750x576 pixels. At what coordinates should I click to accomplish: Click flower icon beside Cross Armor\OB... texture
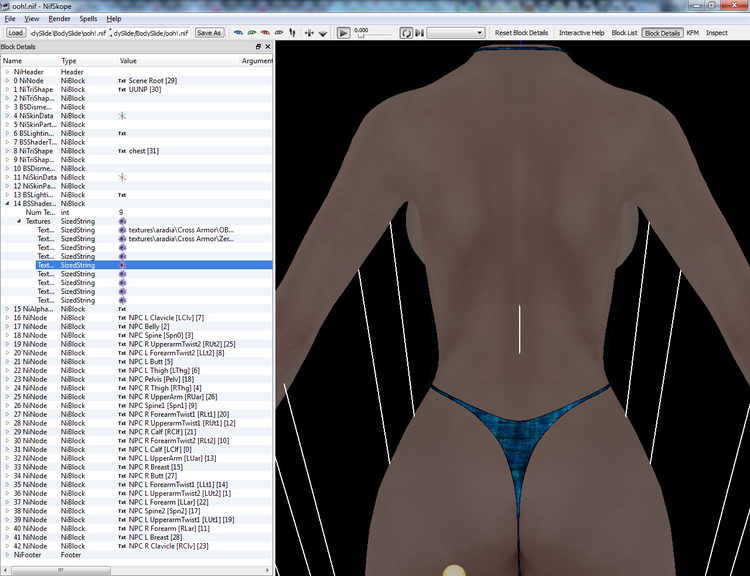122,230
